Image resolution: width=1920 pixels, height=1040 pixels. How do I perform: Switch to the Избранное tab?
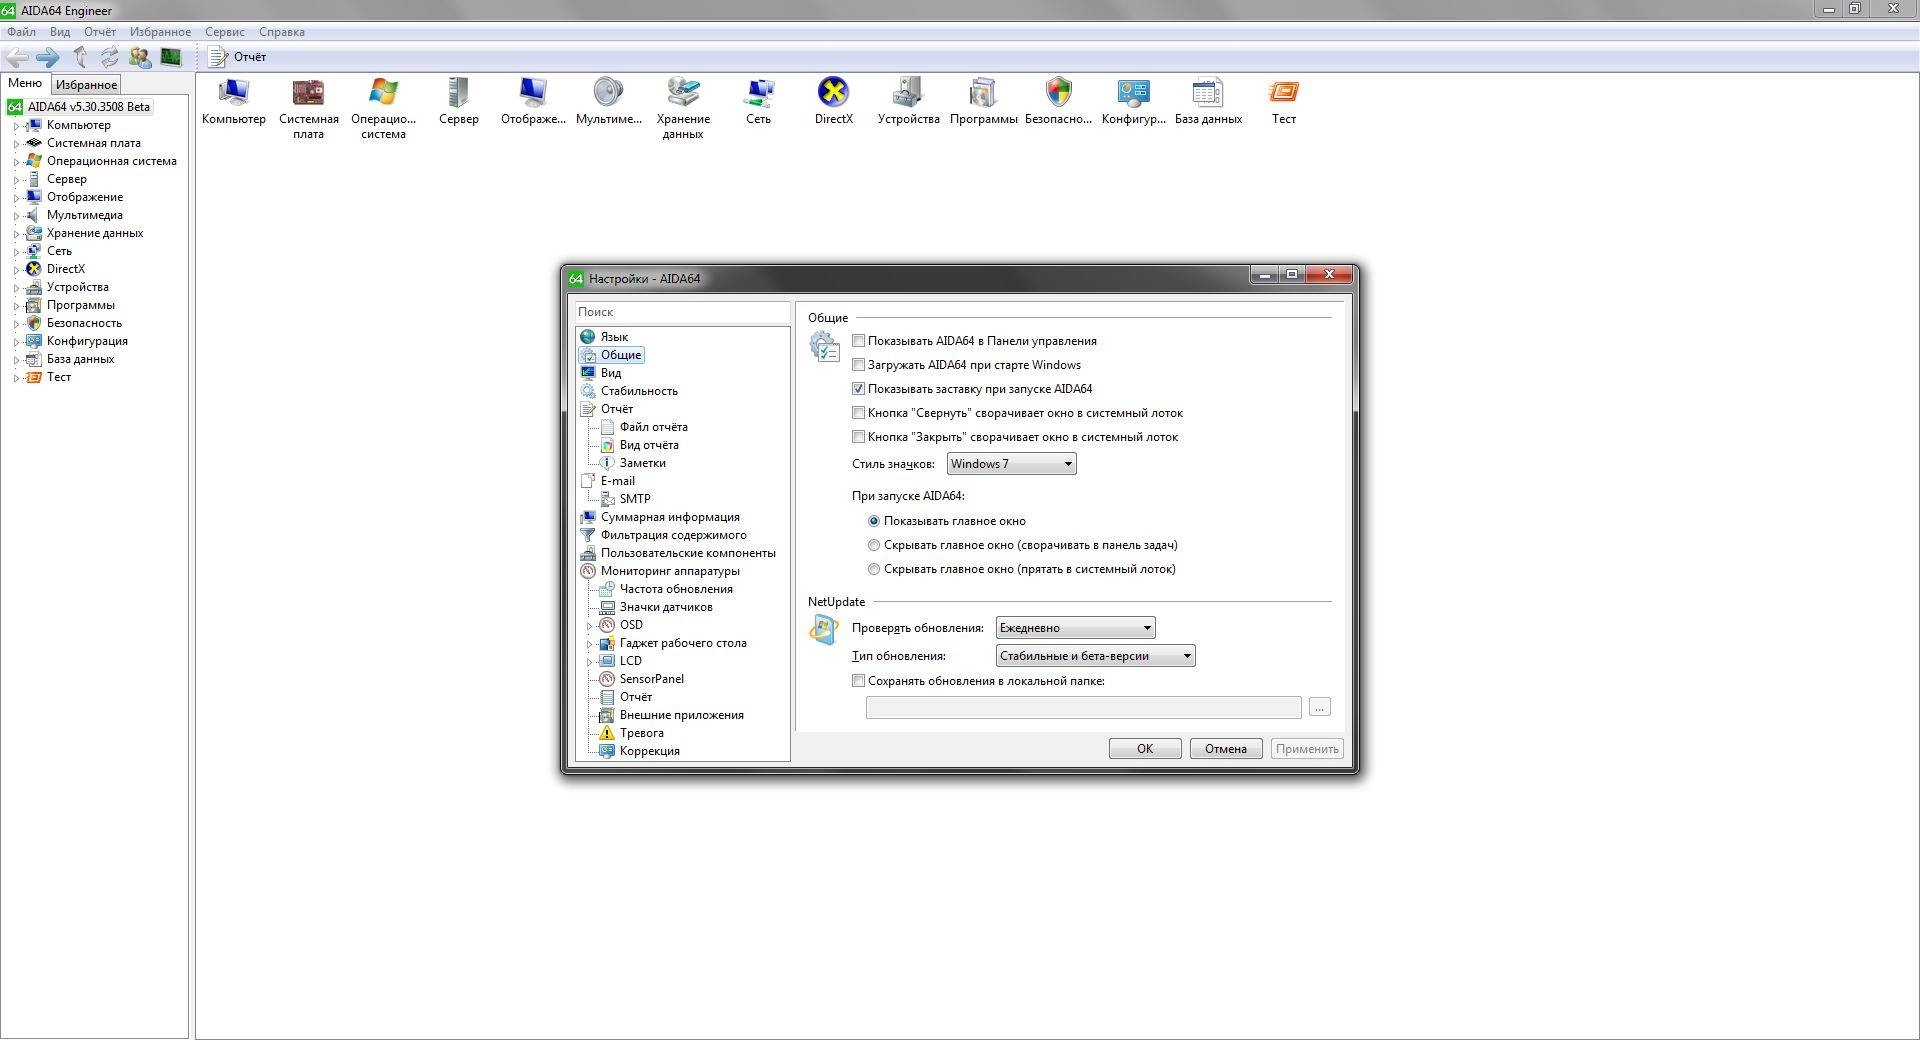(86, 85)
